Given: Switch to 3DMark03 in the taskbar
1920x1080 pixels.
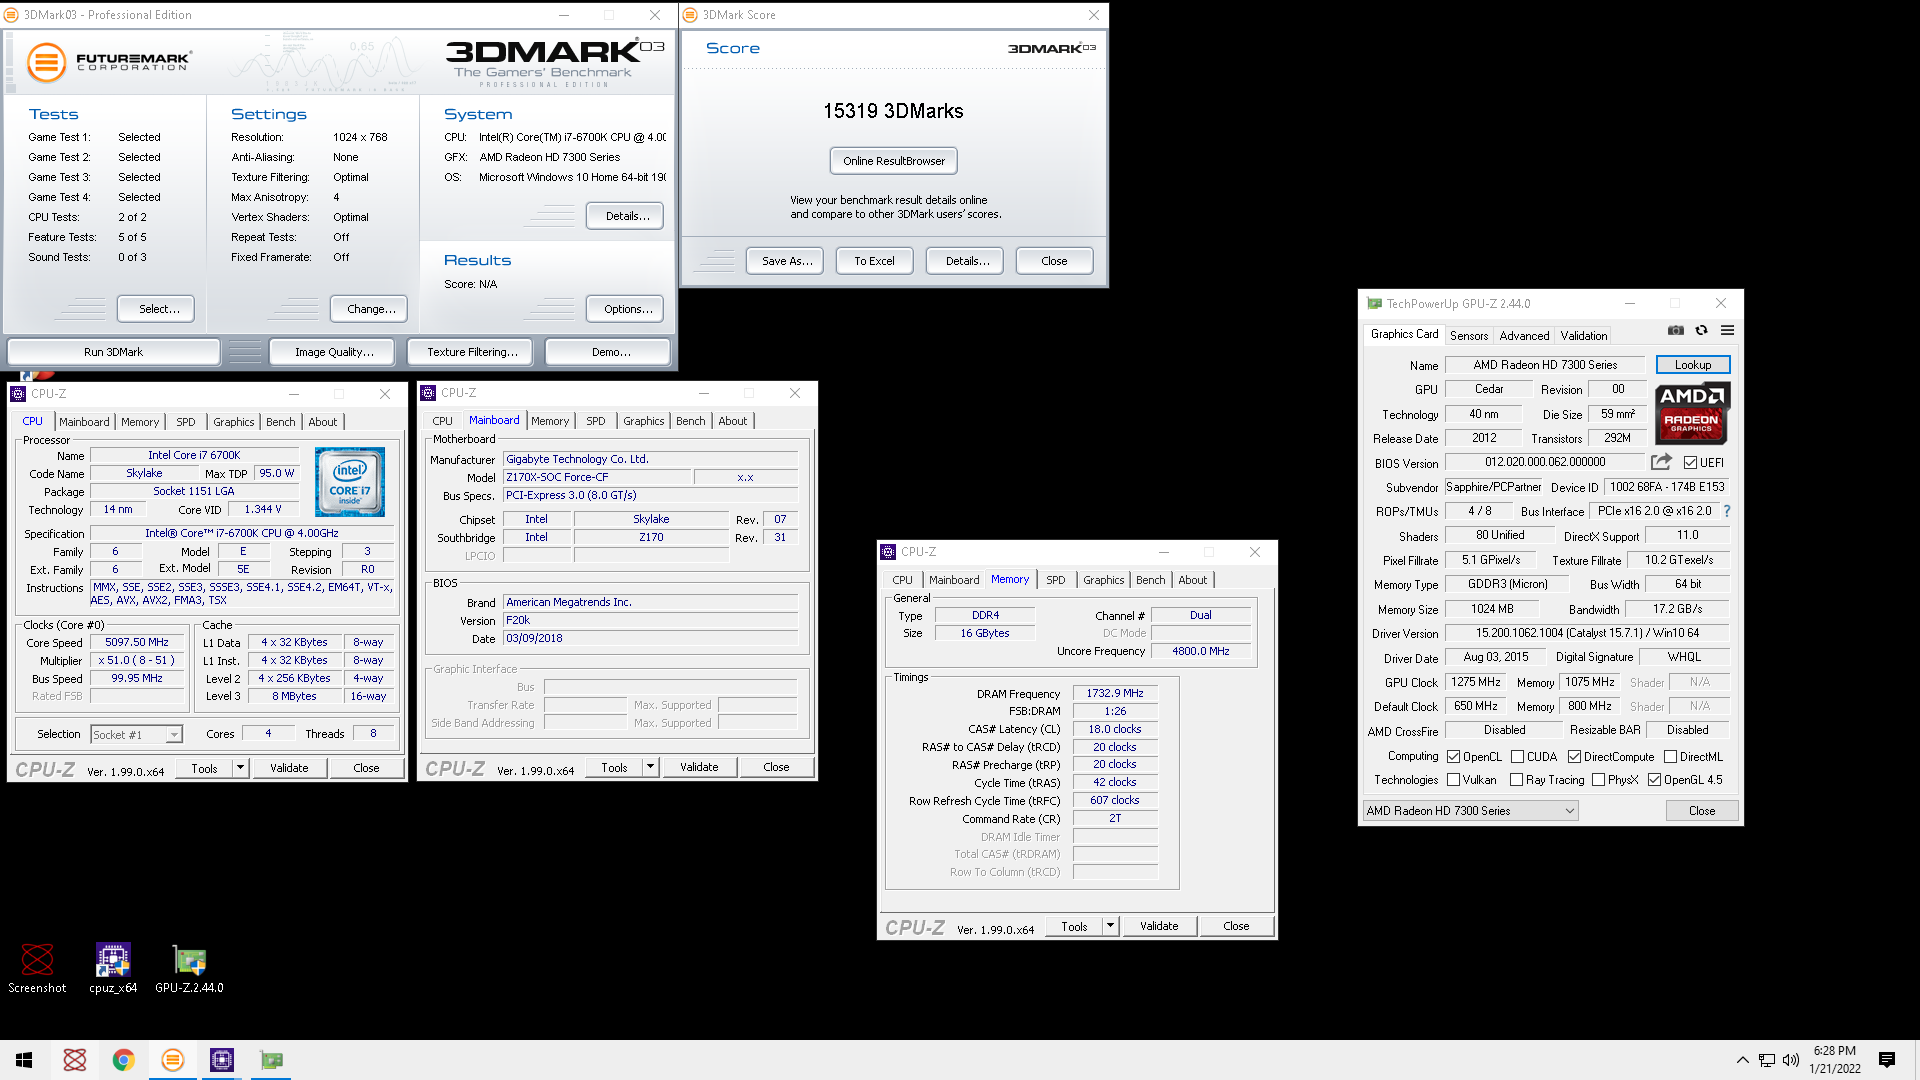Looking at the screenshot, I should point(172,1060).
